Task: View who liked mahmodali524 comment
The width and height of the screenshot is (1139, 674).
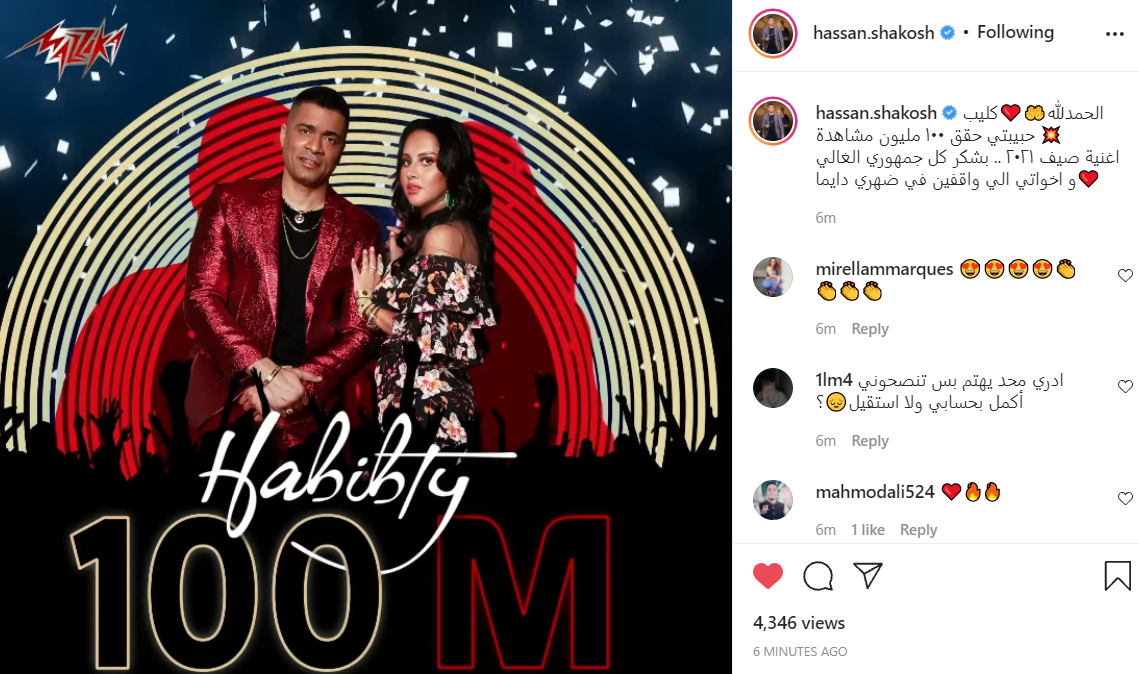Action: click(x=867, y=530)
